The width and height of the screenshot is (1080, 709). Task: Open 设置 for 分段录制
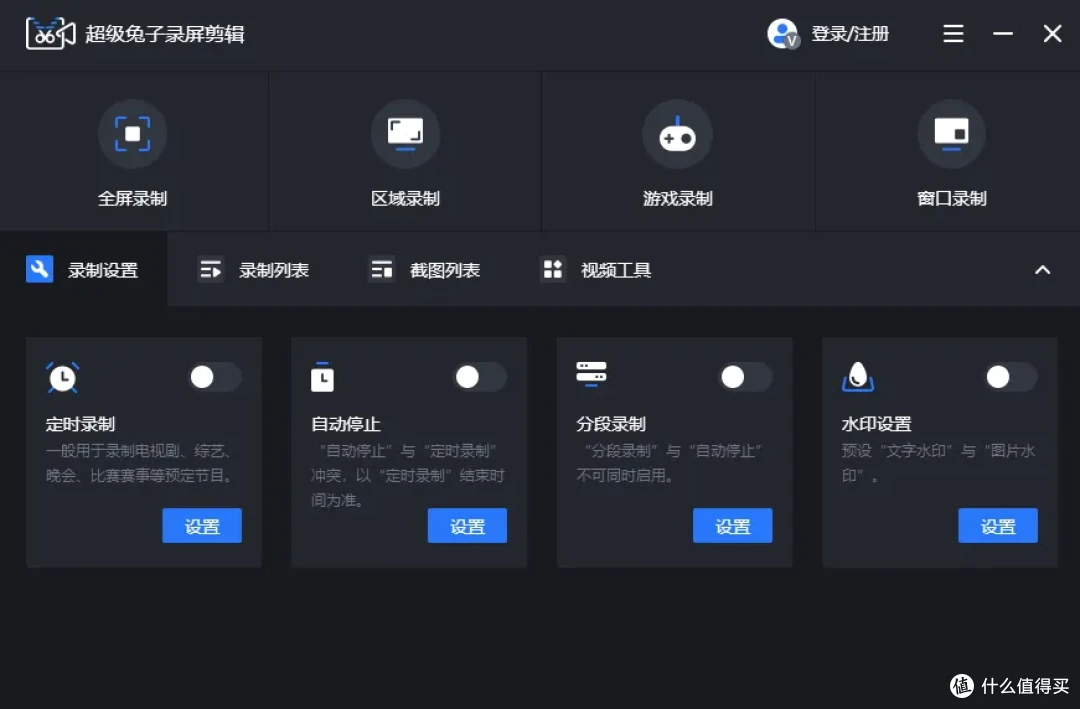732,526
